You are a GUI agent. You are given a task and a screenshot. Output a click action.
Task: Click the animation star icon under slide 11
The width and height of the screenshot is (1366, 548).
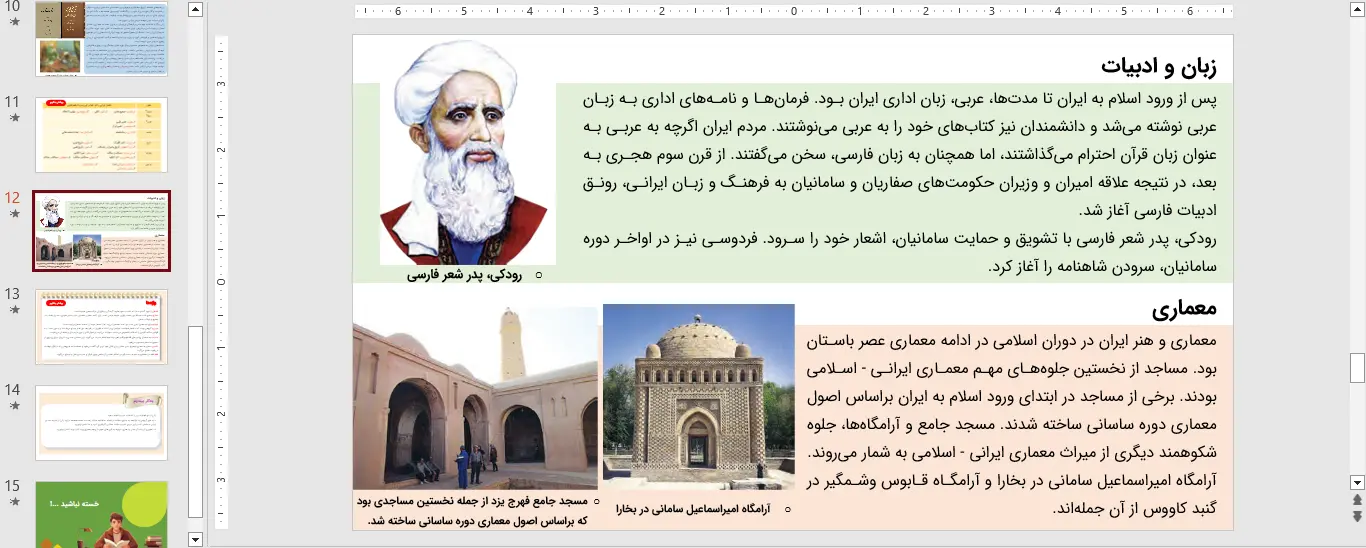tap(14, 117)
